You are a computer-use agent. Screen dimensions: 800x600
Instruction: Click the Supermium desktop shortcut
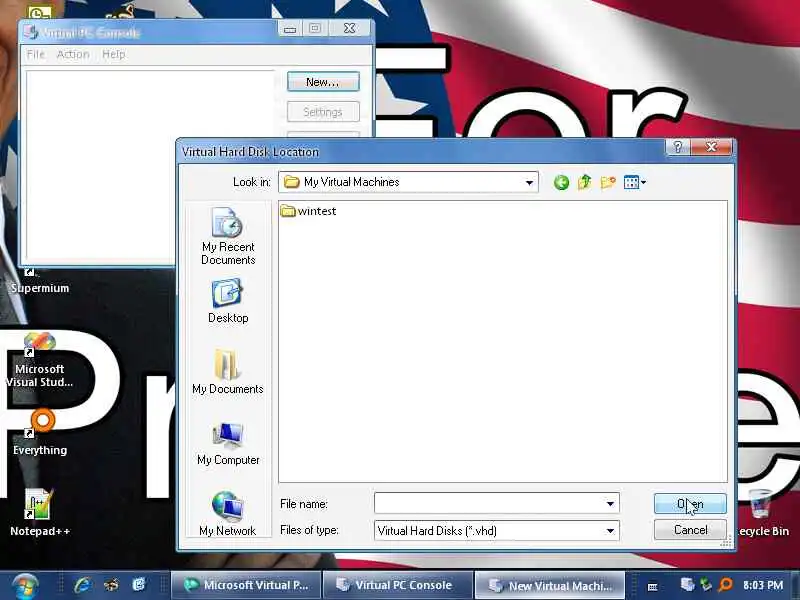(x=39, y=281)
